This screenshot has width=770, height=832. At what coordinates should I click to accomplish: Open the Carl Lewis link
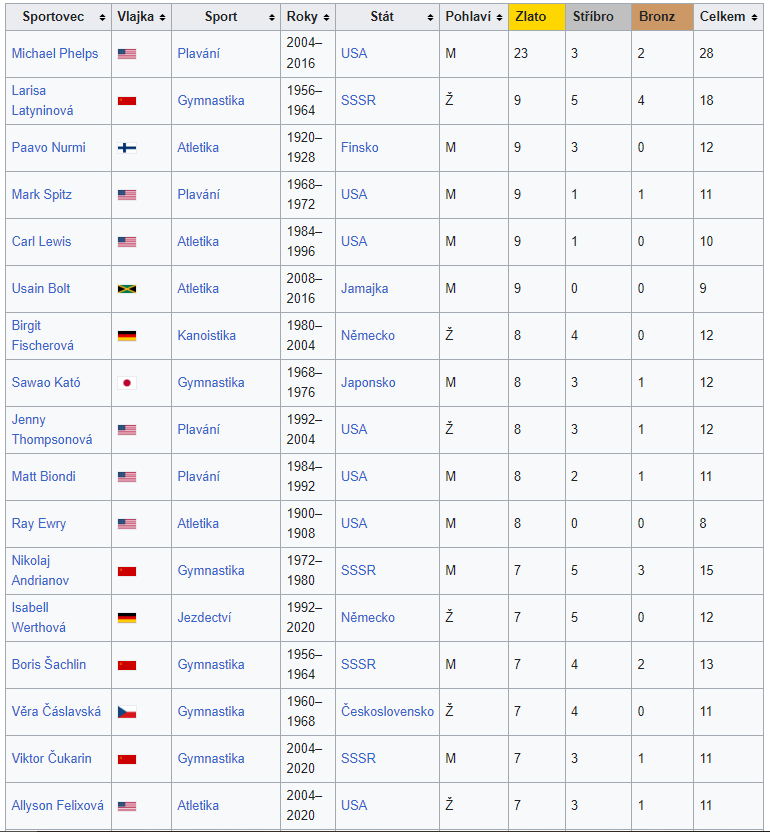click(x=41, y=241)
